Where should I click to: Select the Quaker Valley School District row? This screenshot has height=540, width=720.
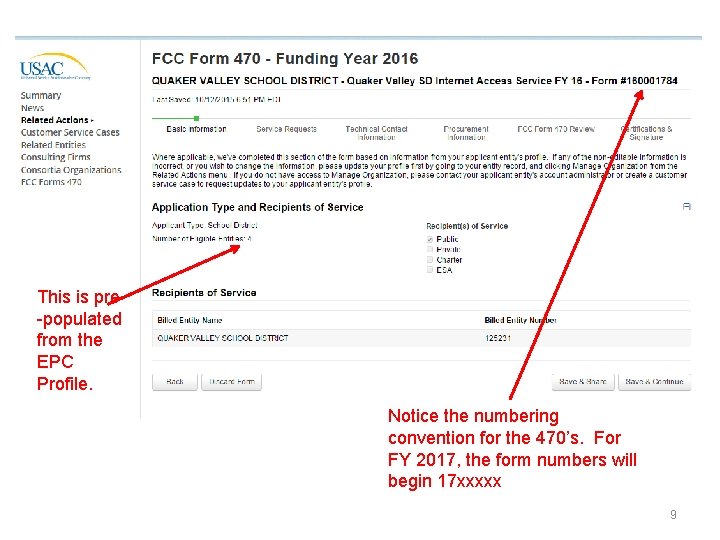coord(421,338)
